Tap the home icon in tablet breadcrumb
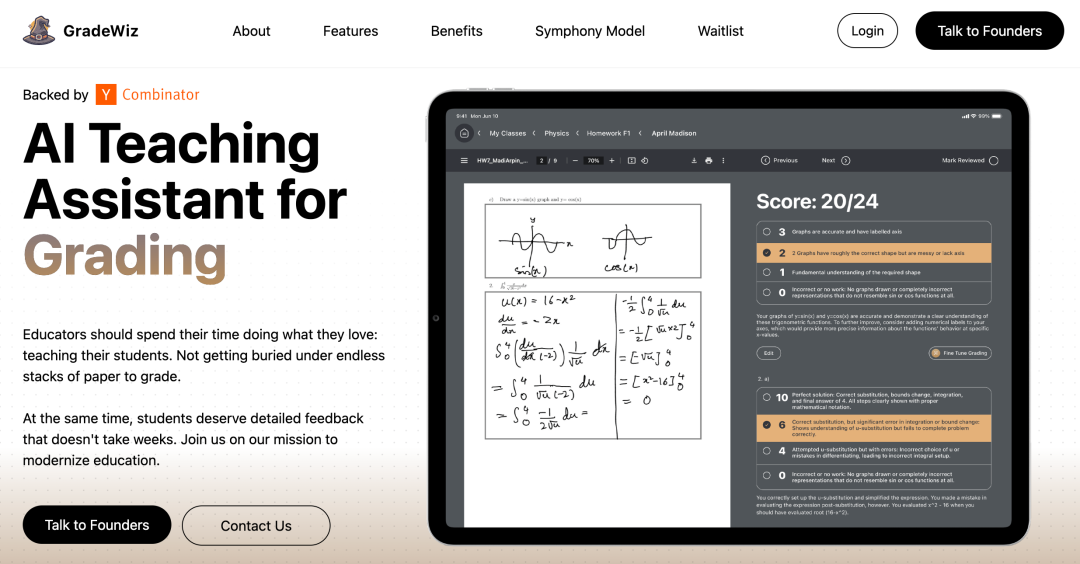The height and width of the screenshot is (564, 1080). tap(464, 133)
